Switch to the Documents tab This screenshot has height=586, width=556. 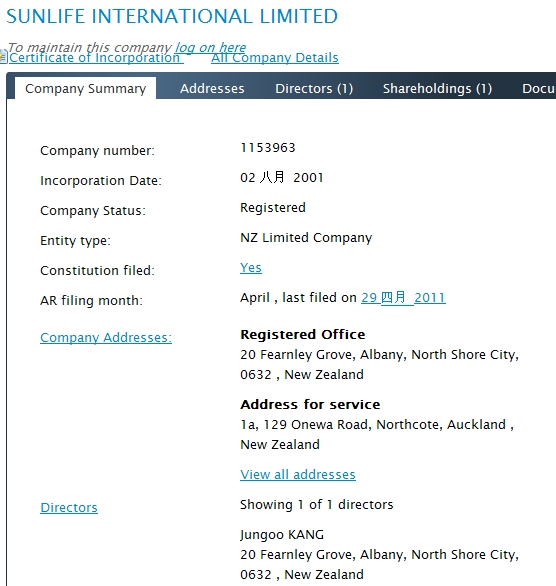pos(538,89)
